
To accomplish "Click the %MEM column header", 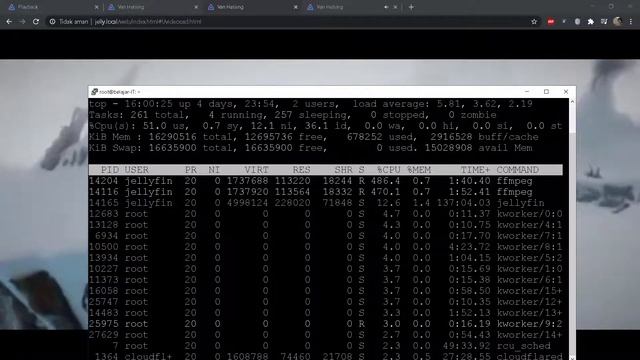I will pos(419,170).
